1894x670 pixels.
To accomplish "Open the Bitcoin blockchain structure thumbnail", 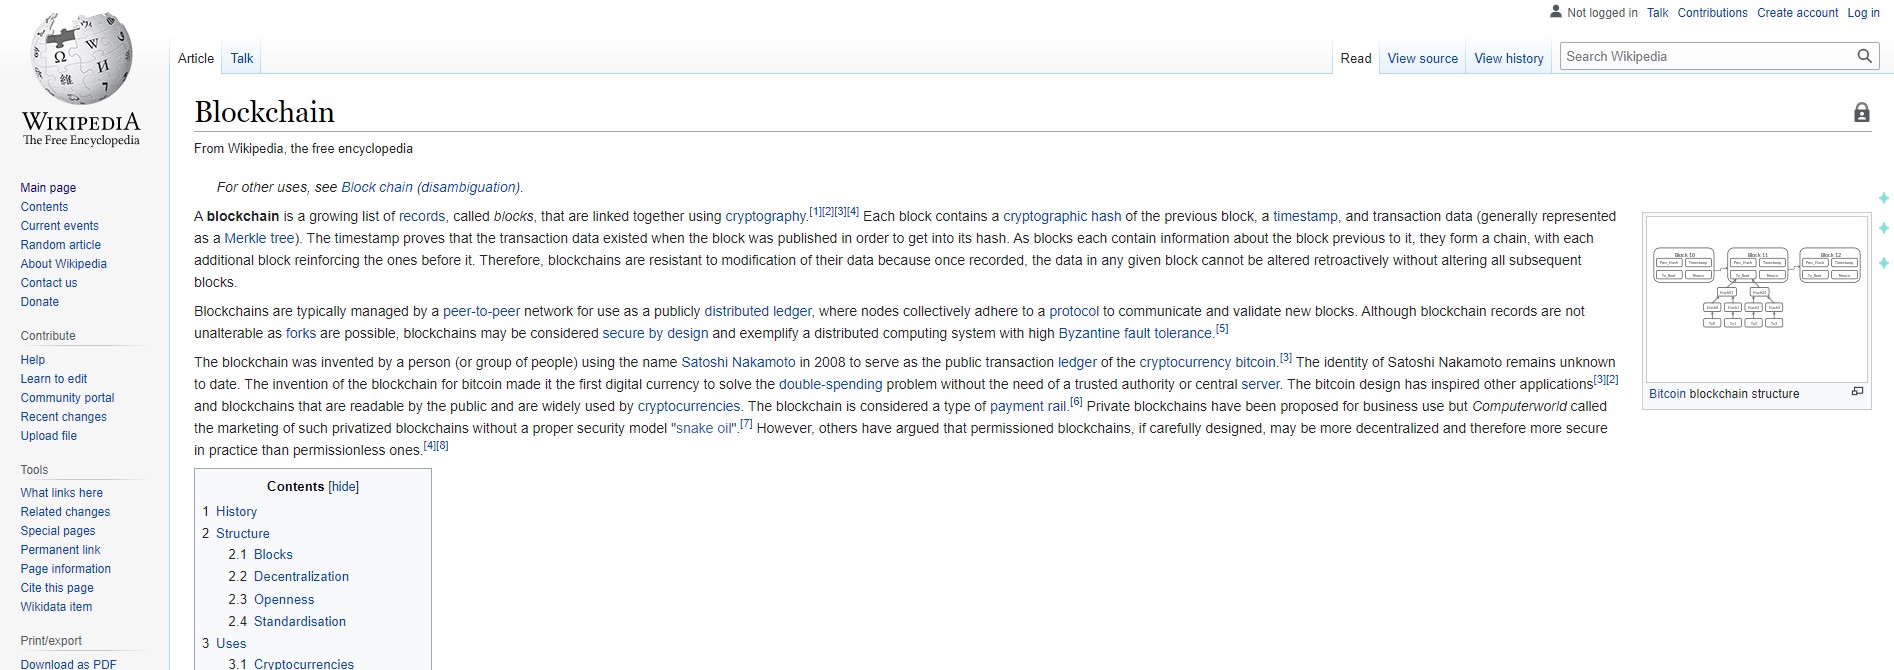I will 1757,298.
